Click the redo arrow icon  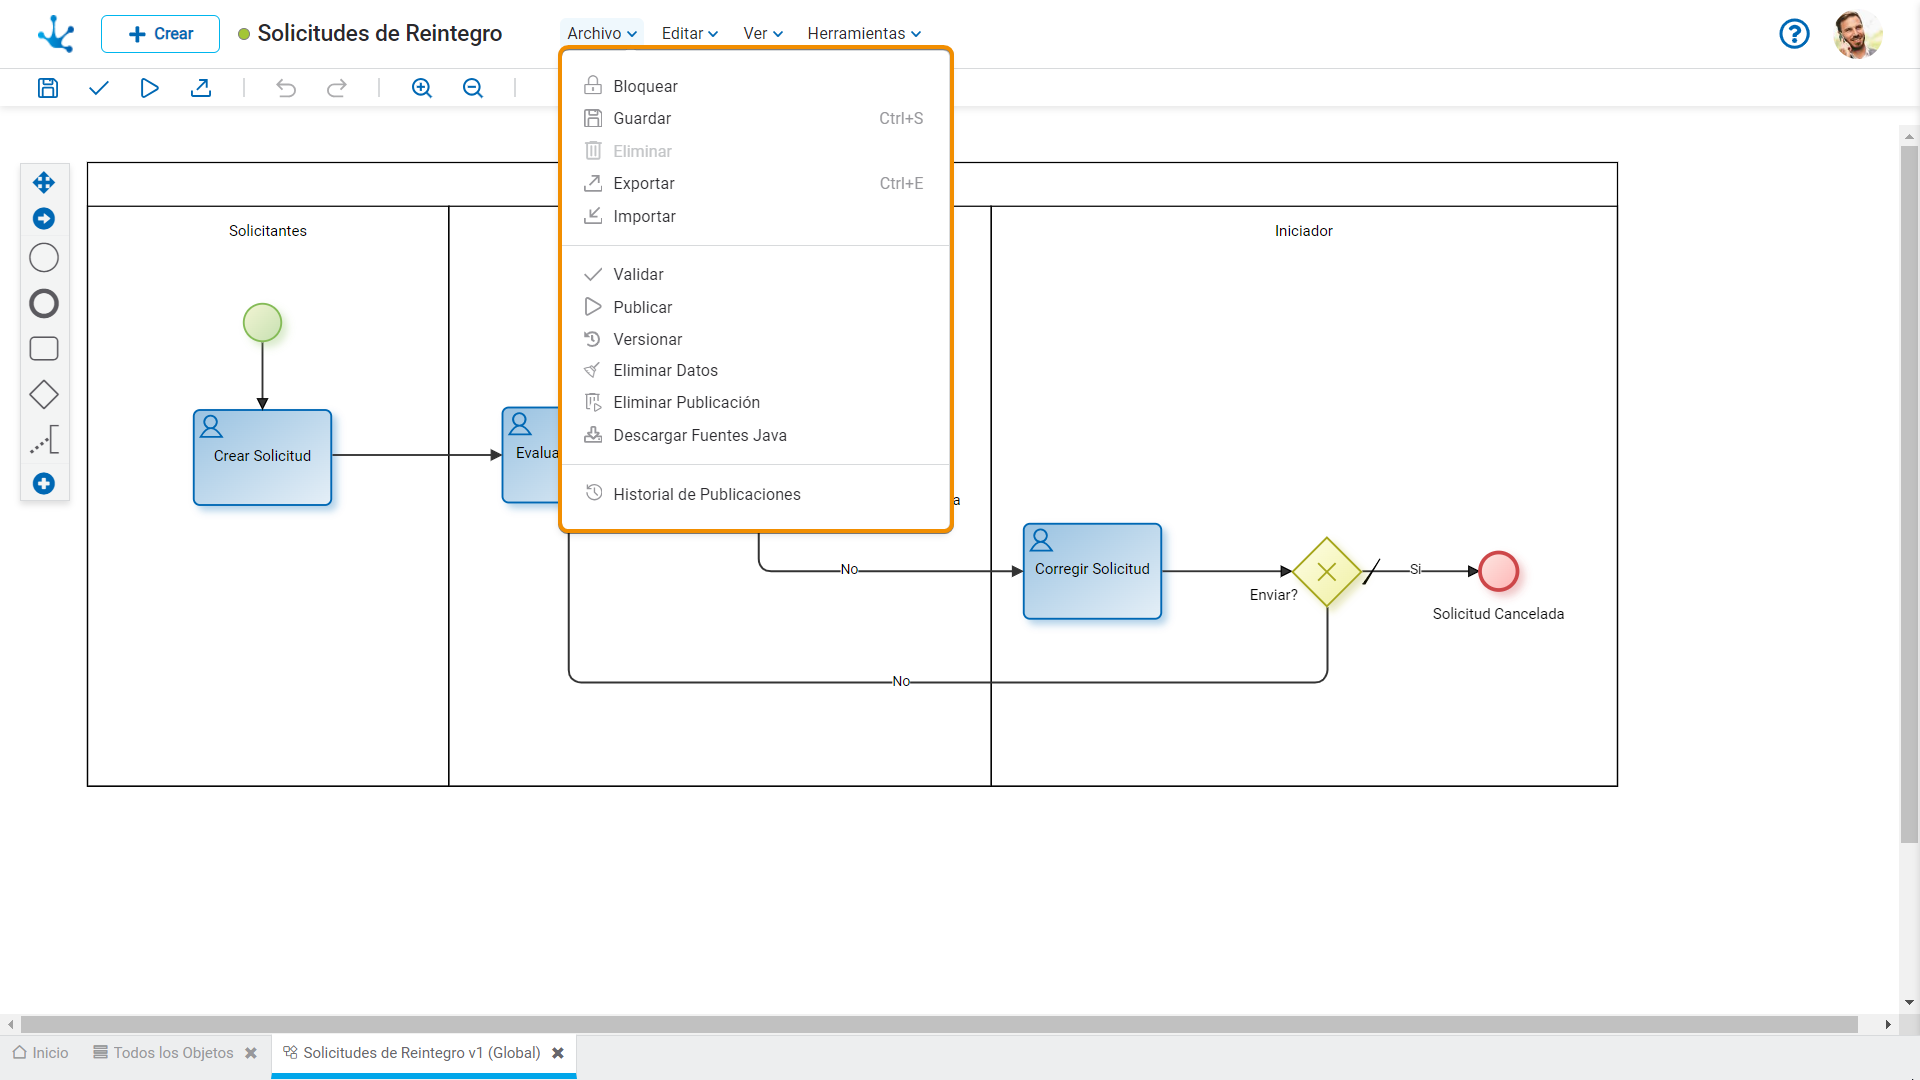coord(337,88)
